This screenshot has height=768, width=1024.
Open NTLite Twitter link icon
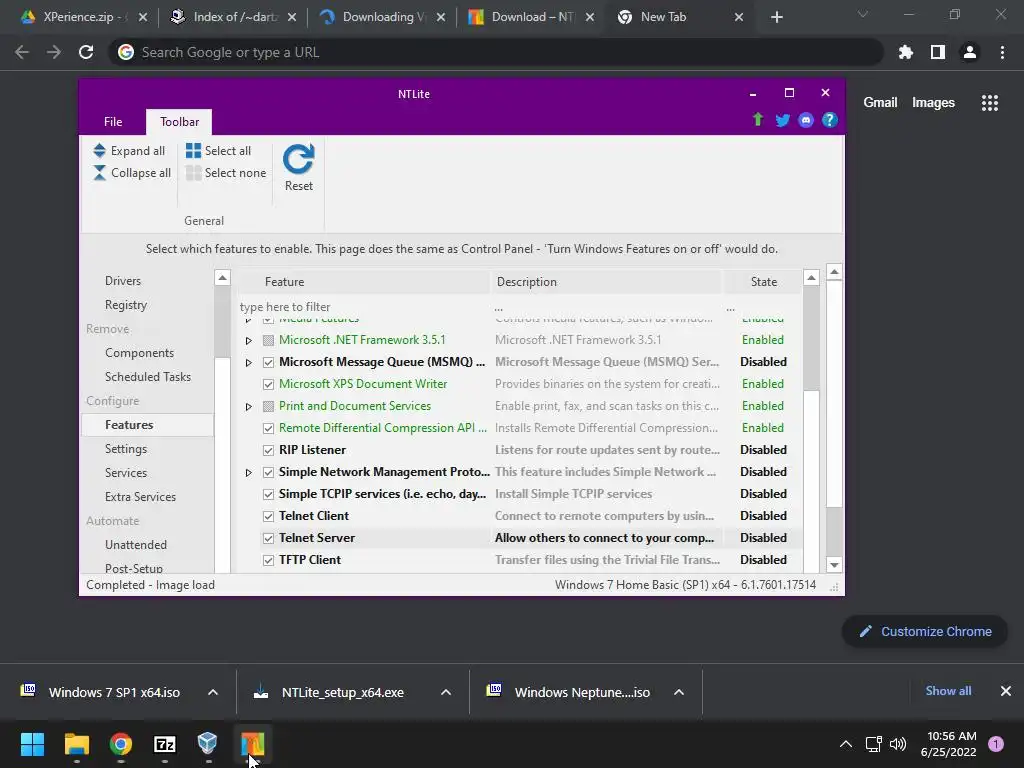pos(782,120)
